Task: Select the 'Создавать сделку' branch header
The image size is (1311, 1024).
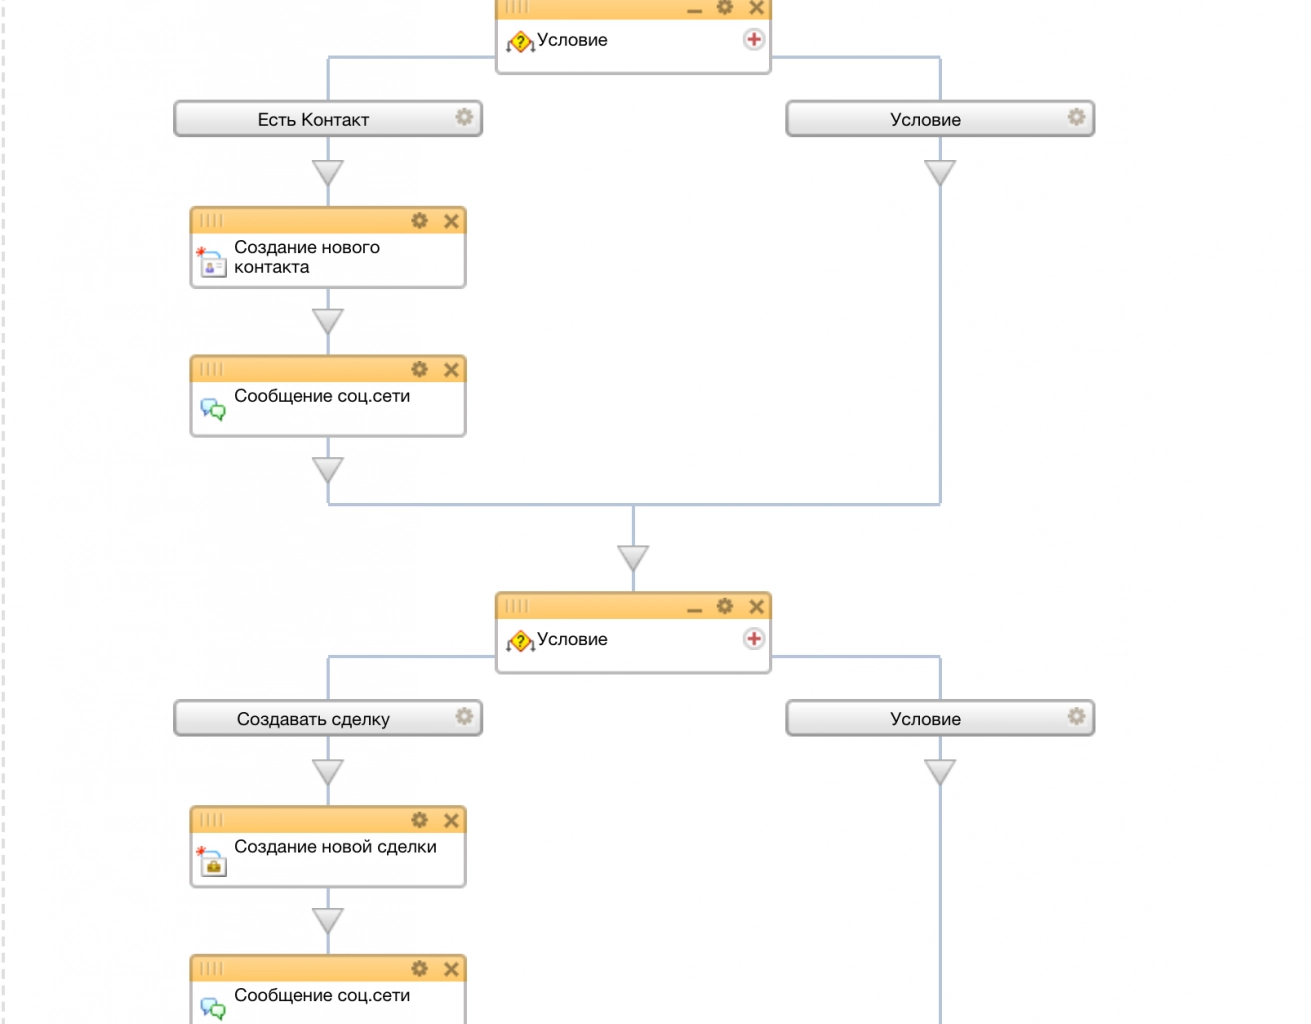Action: [x=313, y=718]
